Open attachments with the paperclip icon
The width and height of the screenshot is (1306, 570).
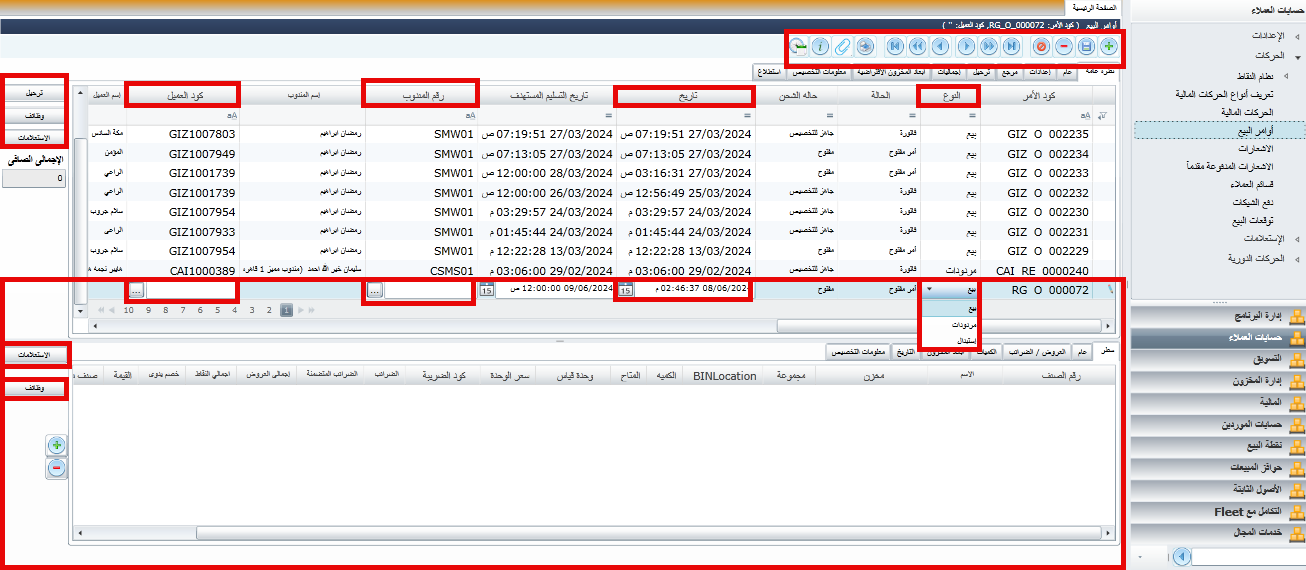843,46
